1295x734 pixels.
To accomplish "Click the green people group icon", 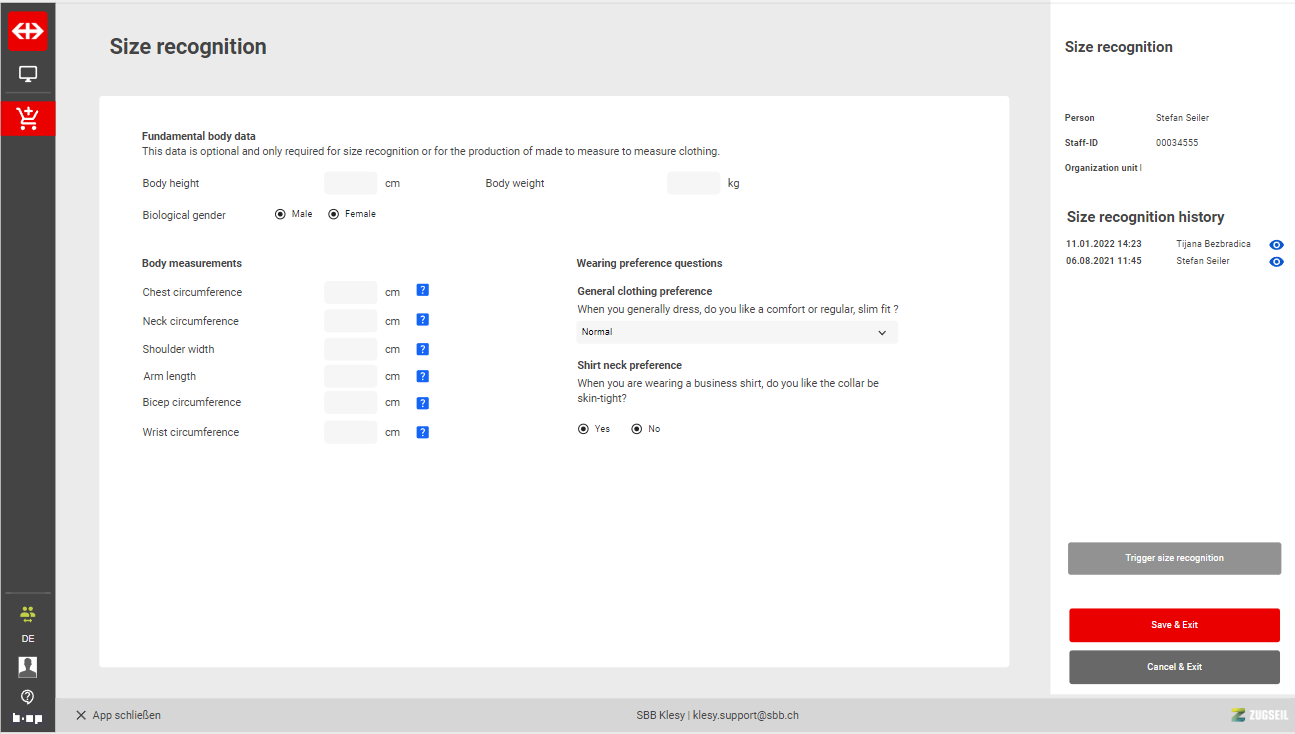I will pos(28,613).
